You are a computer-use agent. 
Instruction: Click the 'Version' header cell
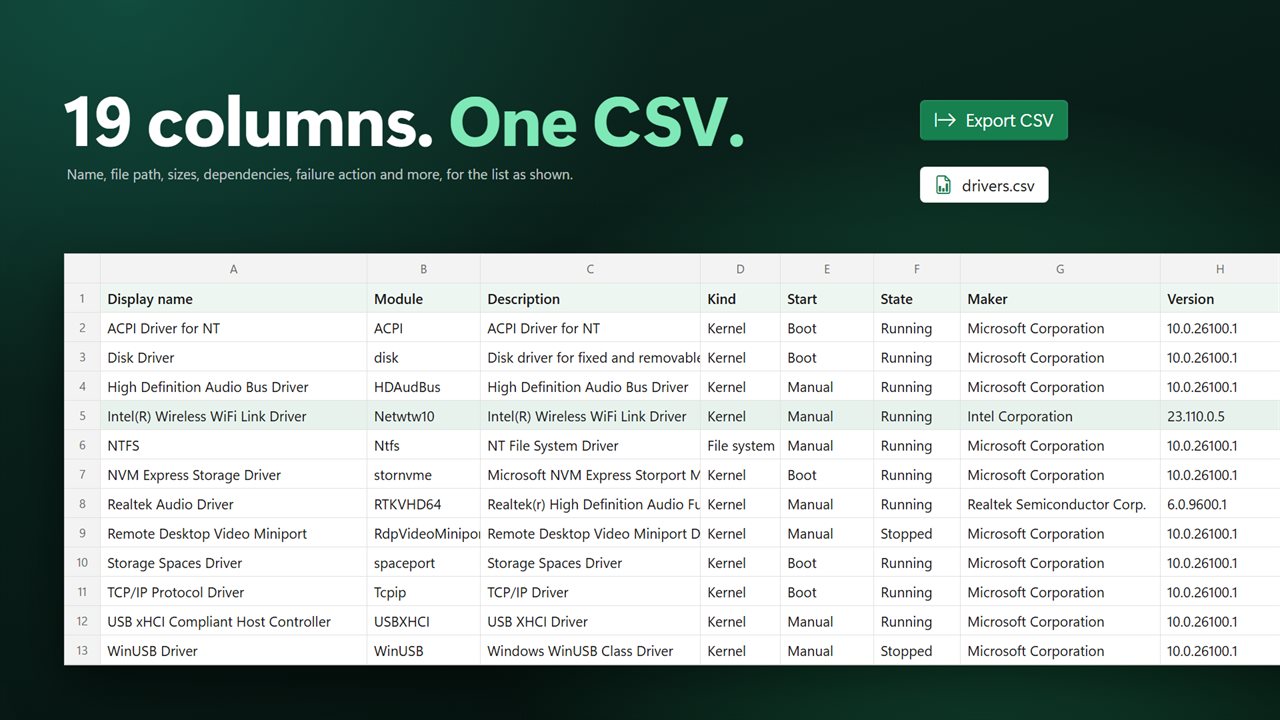coord(1220,299)
